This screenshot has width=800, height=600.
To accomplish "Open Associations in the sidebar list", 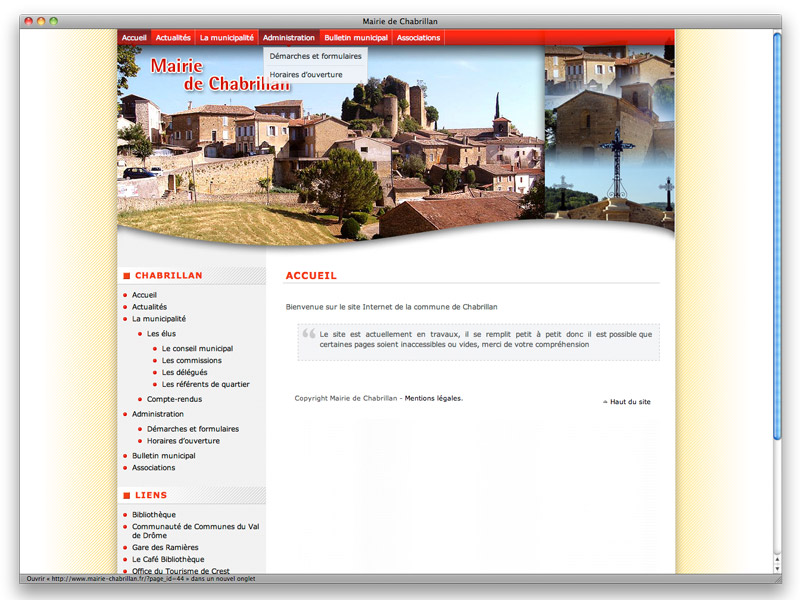I will [x=154, y=468].
